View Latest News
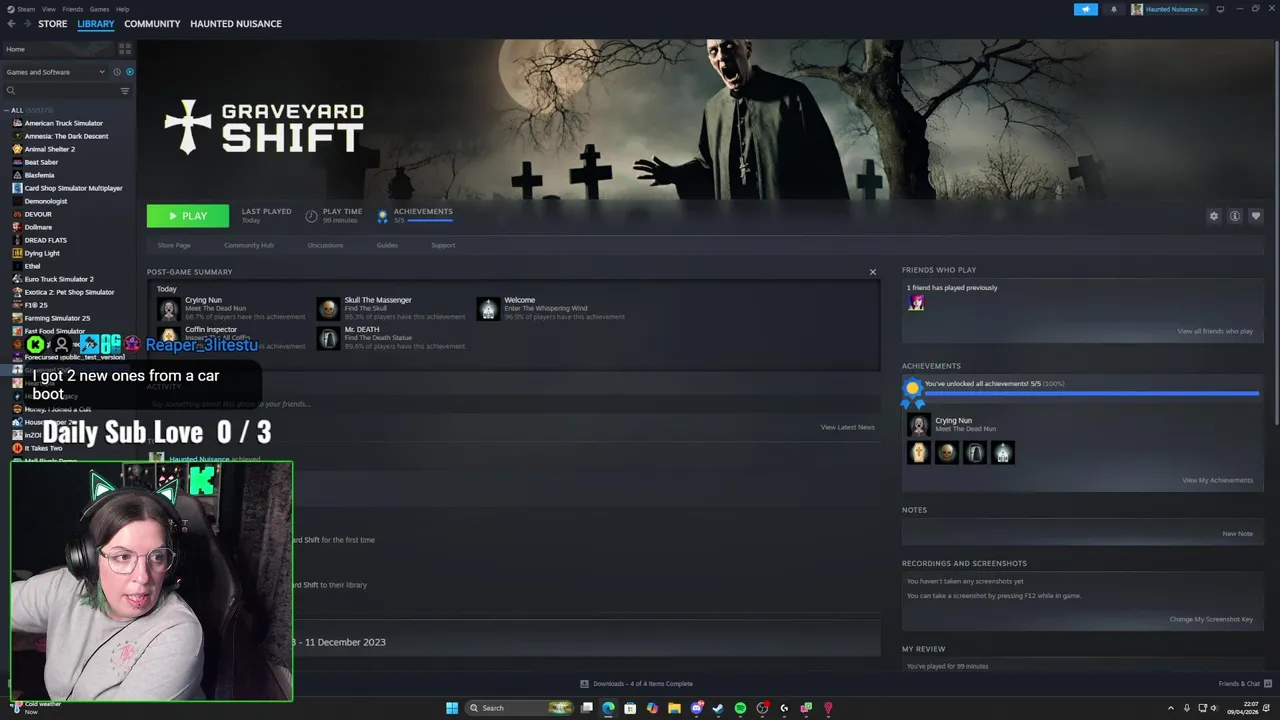This screenshot has width=1280, height=720. click(847, 427)
